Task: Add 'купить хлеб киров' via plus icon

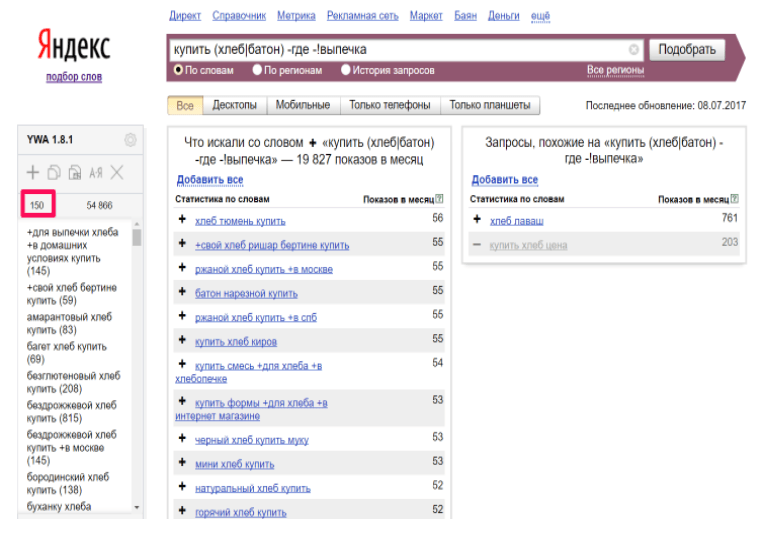Action: (x=182, y=340)
